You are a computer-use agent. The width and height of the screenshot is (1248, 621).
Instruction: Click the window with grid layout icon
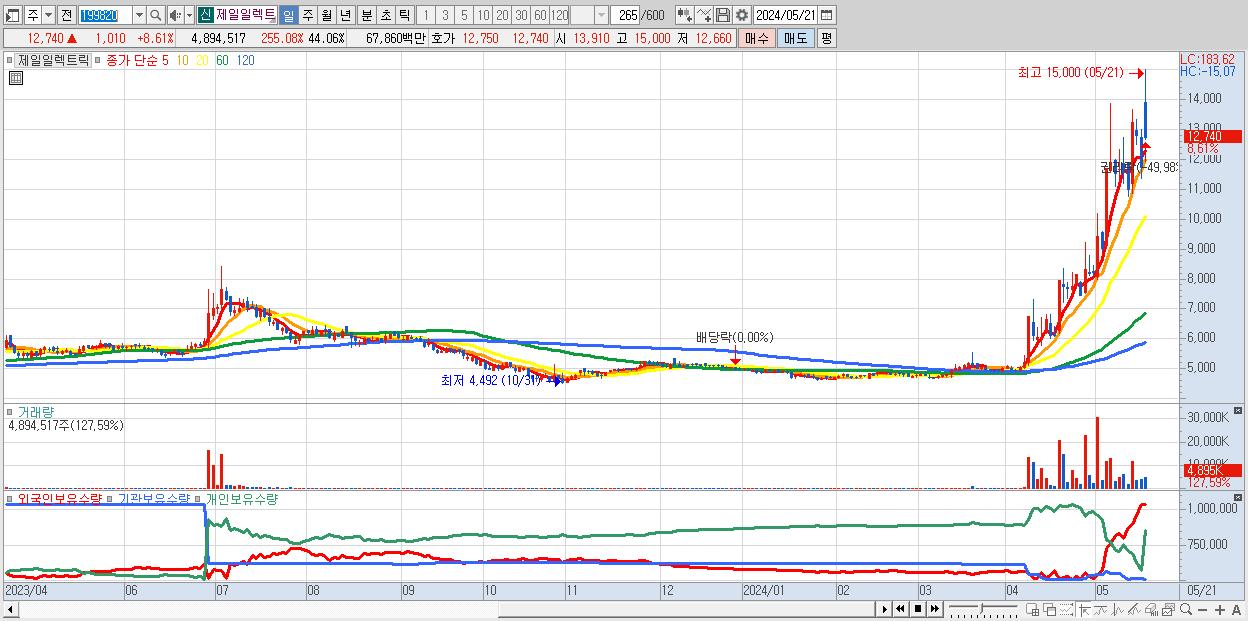tap(1033, 609)
